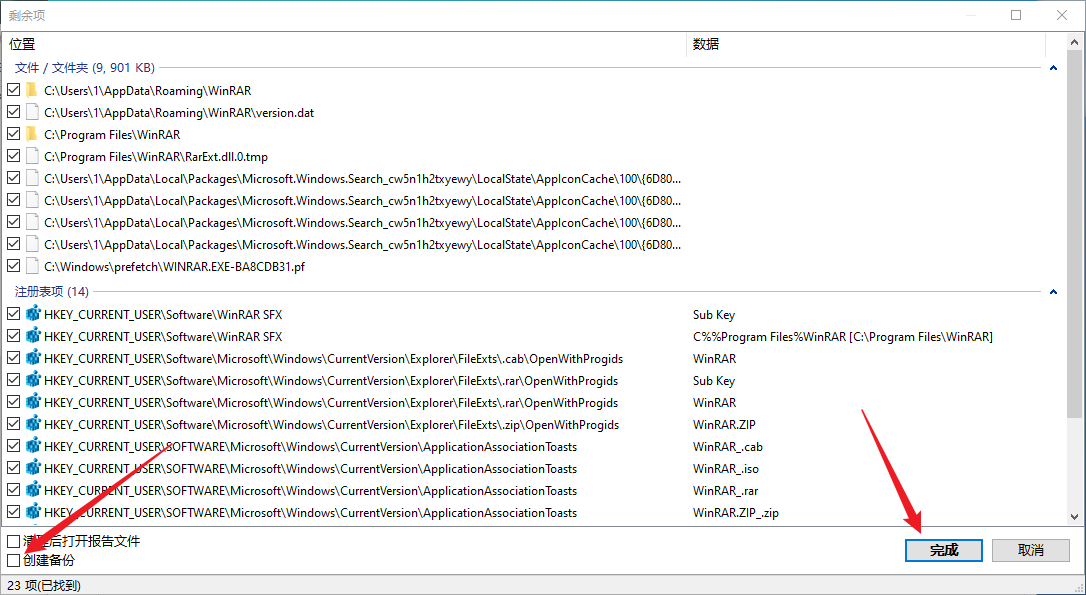Uncheck checkbox of WinRAR SFX Sub Key row
The width and height of the screenshot is (1086, 595).
coord(13,314)
